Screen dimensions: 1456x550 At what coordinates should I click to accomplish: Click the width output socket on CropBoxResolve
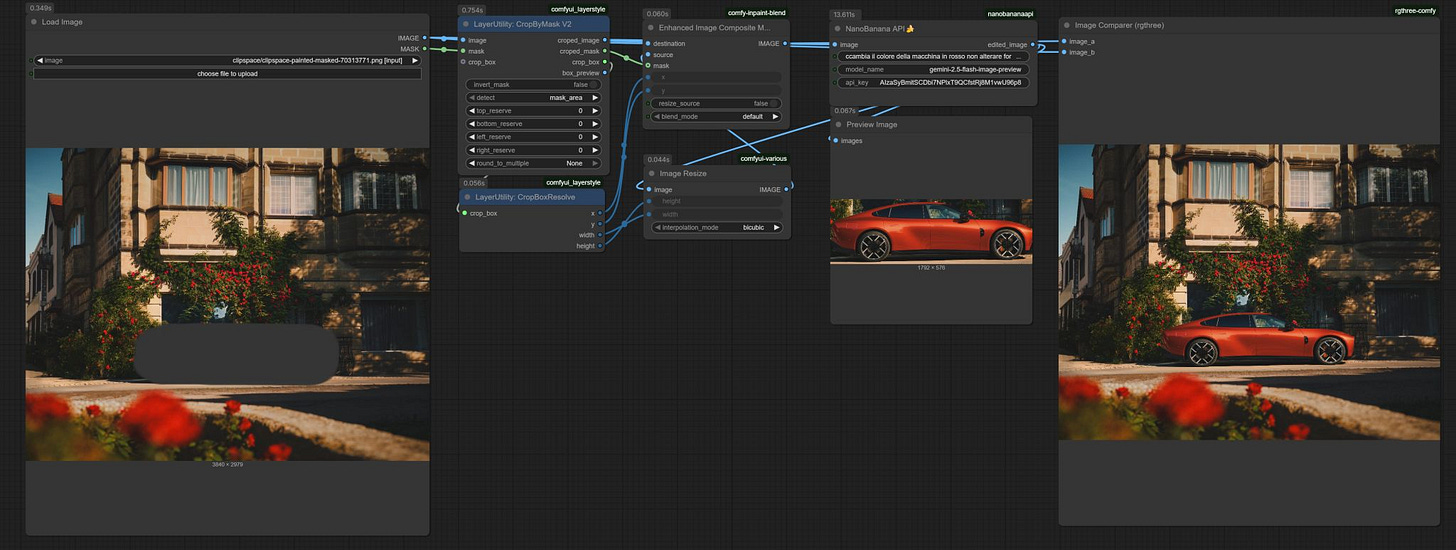coord(600,235)
